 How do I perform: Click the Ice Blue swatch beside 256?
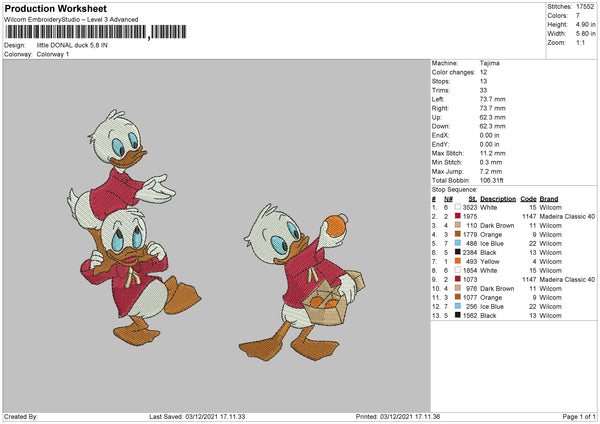coord(457,306)
